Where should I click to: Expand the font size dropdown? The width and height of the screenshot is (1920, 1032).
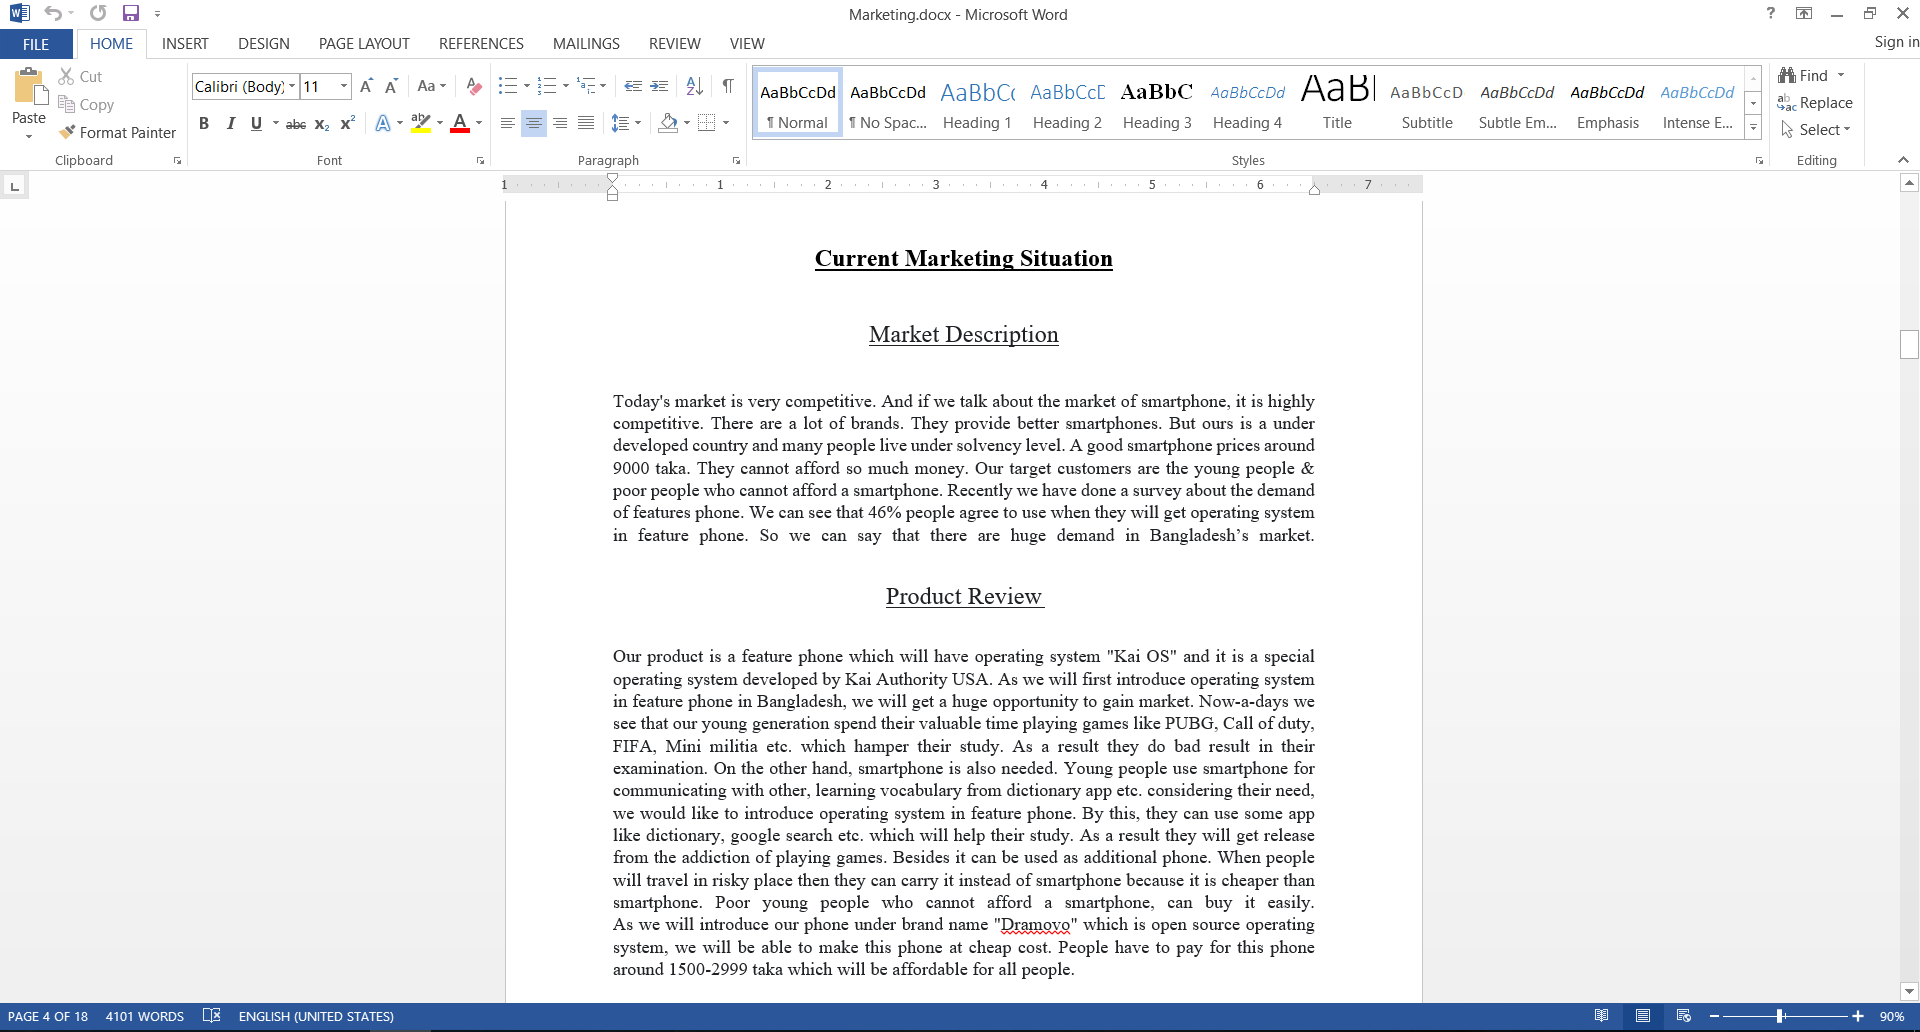click(x=344, y=86)
